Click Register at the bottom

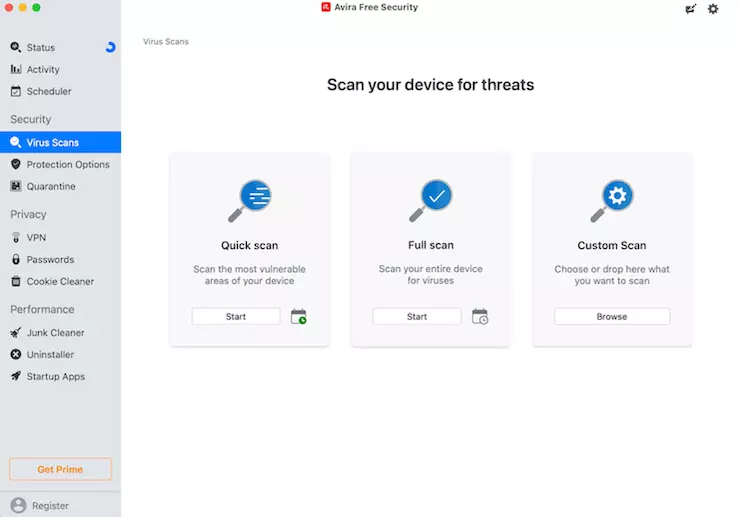[x=50, y=506]
